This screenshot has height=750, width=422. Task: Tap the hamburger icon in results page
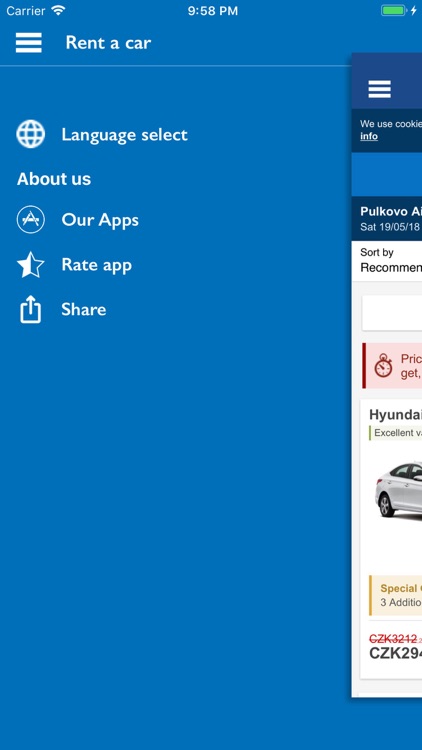(x=379, y=89)
